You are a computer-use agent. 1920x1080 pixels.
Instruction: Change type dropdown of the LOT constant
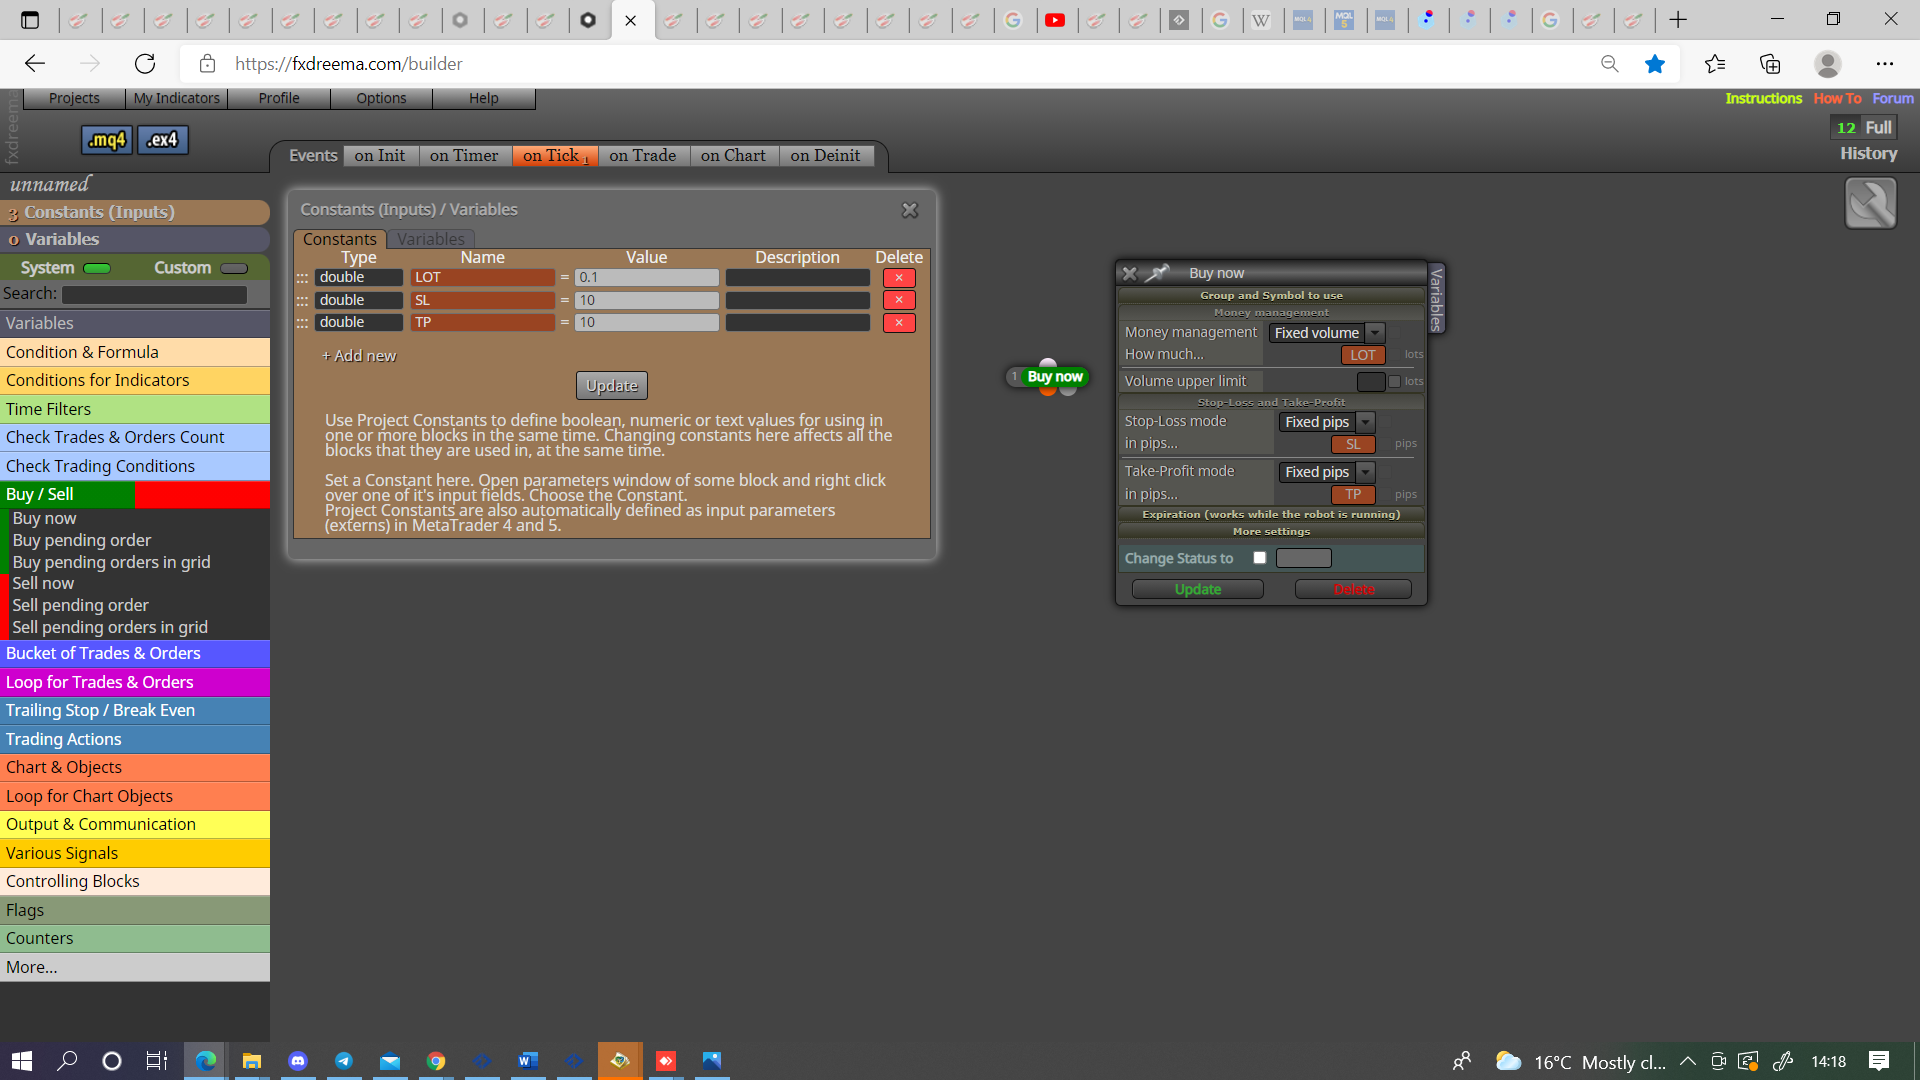[359, 278]
